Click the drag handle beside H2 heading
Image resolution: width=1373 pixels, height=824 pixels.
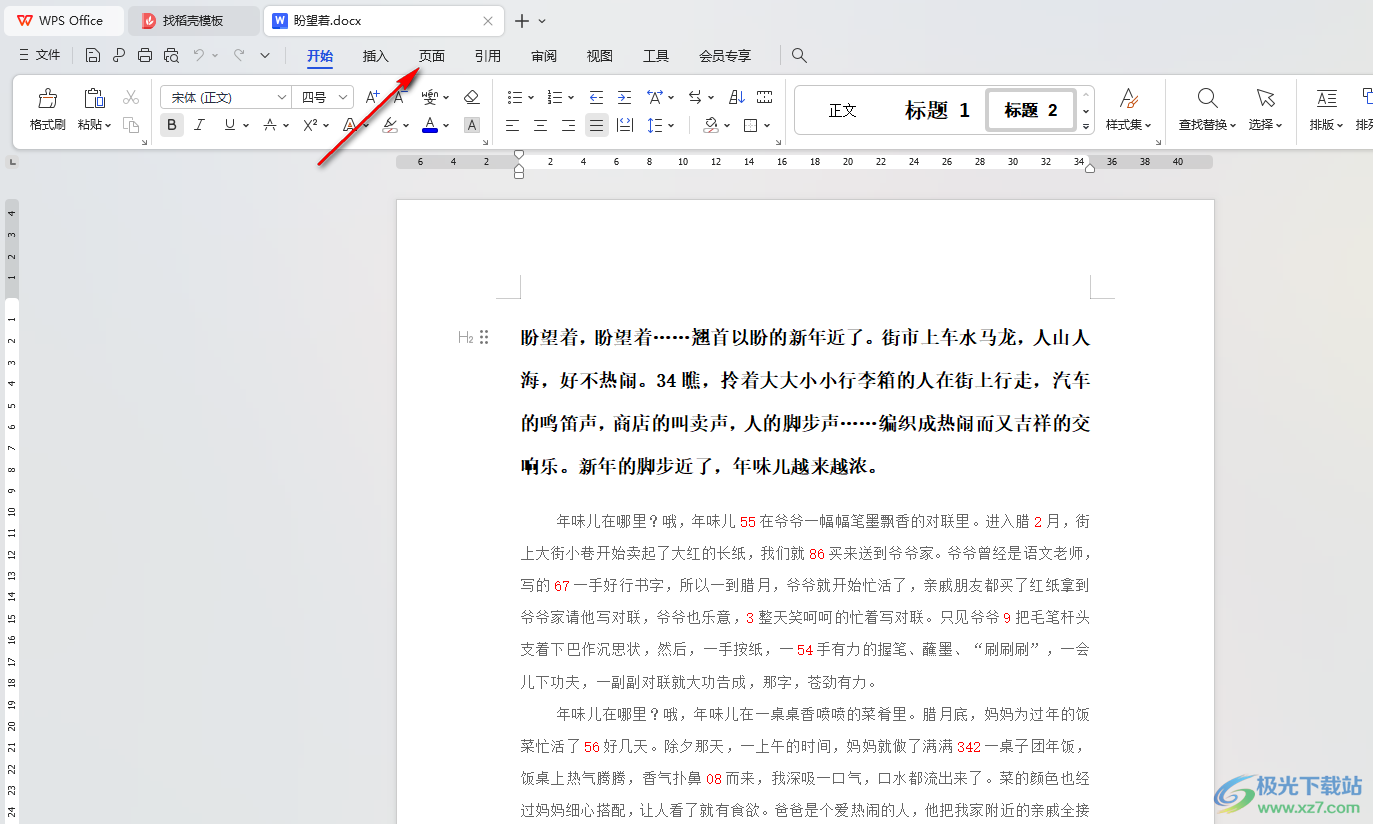pos(484,337)
